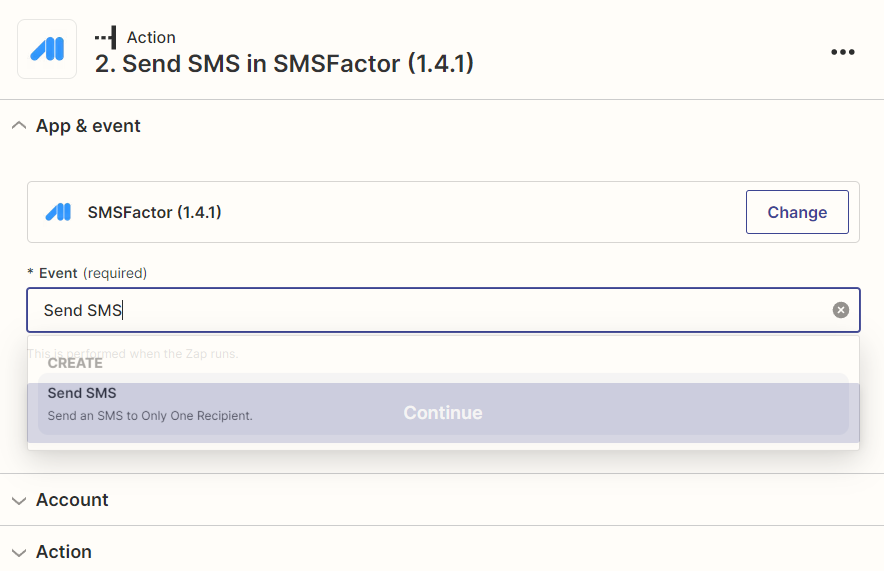Click the Change app button

coord(797,212)
